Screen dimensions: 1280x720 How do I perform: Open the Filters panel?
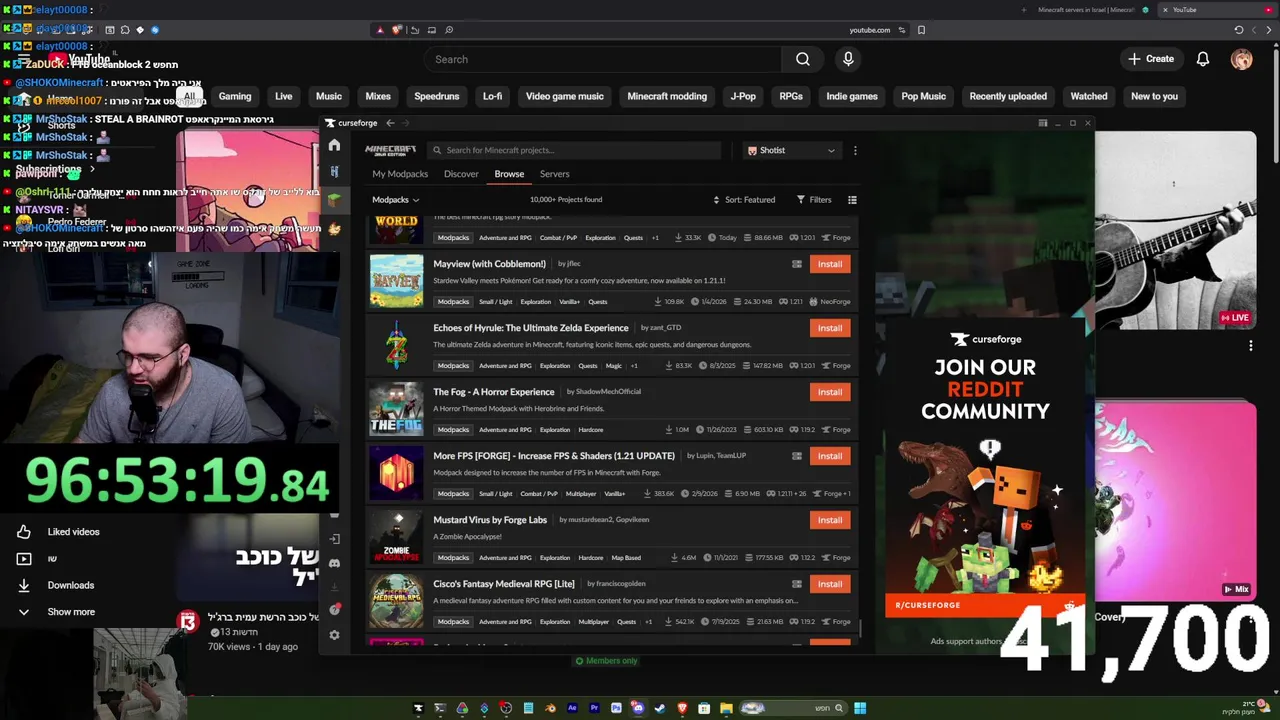[x=814, y=200]
